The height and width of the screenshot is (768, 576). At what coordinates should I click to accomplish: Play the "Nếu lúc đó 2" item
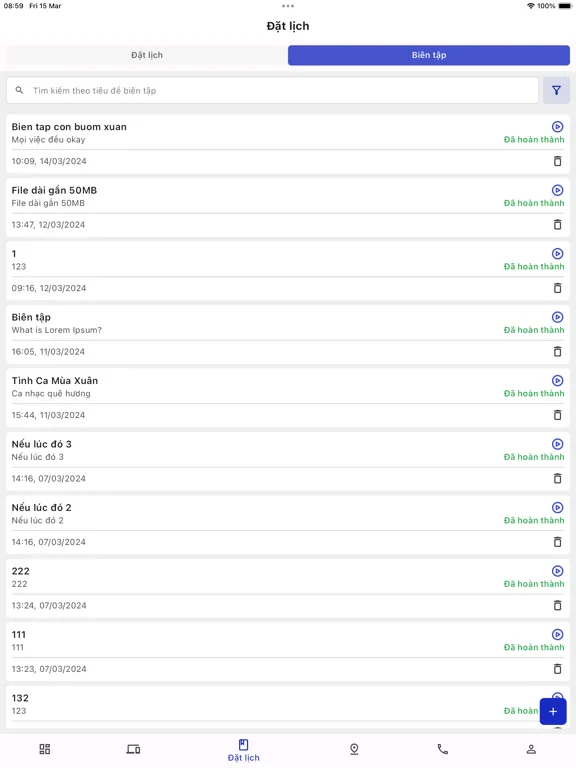coord(557,507)
